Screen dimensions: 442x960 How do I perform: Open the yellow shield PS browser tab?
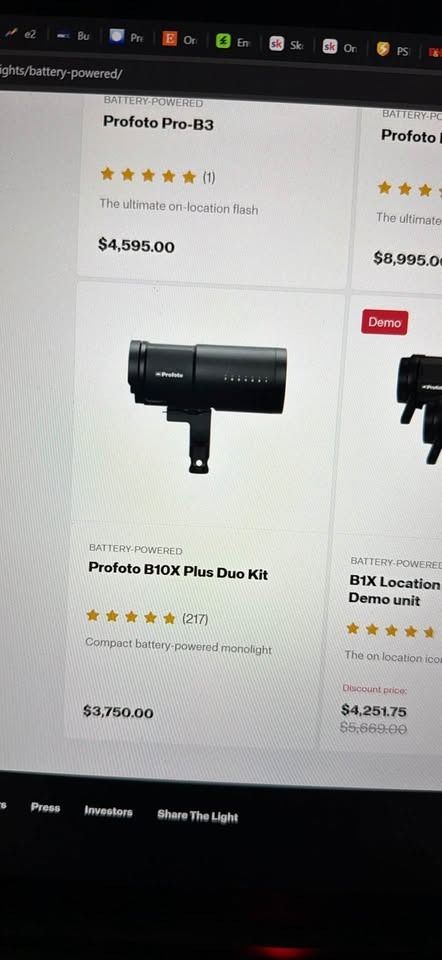click(x=392, y=50)
